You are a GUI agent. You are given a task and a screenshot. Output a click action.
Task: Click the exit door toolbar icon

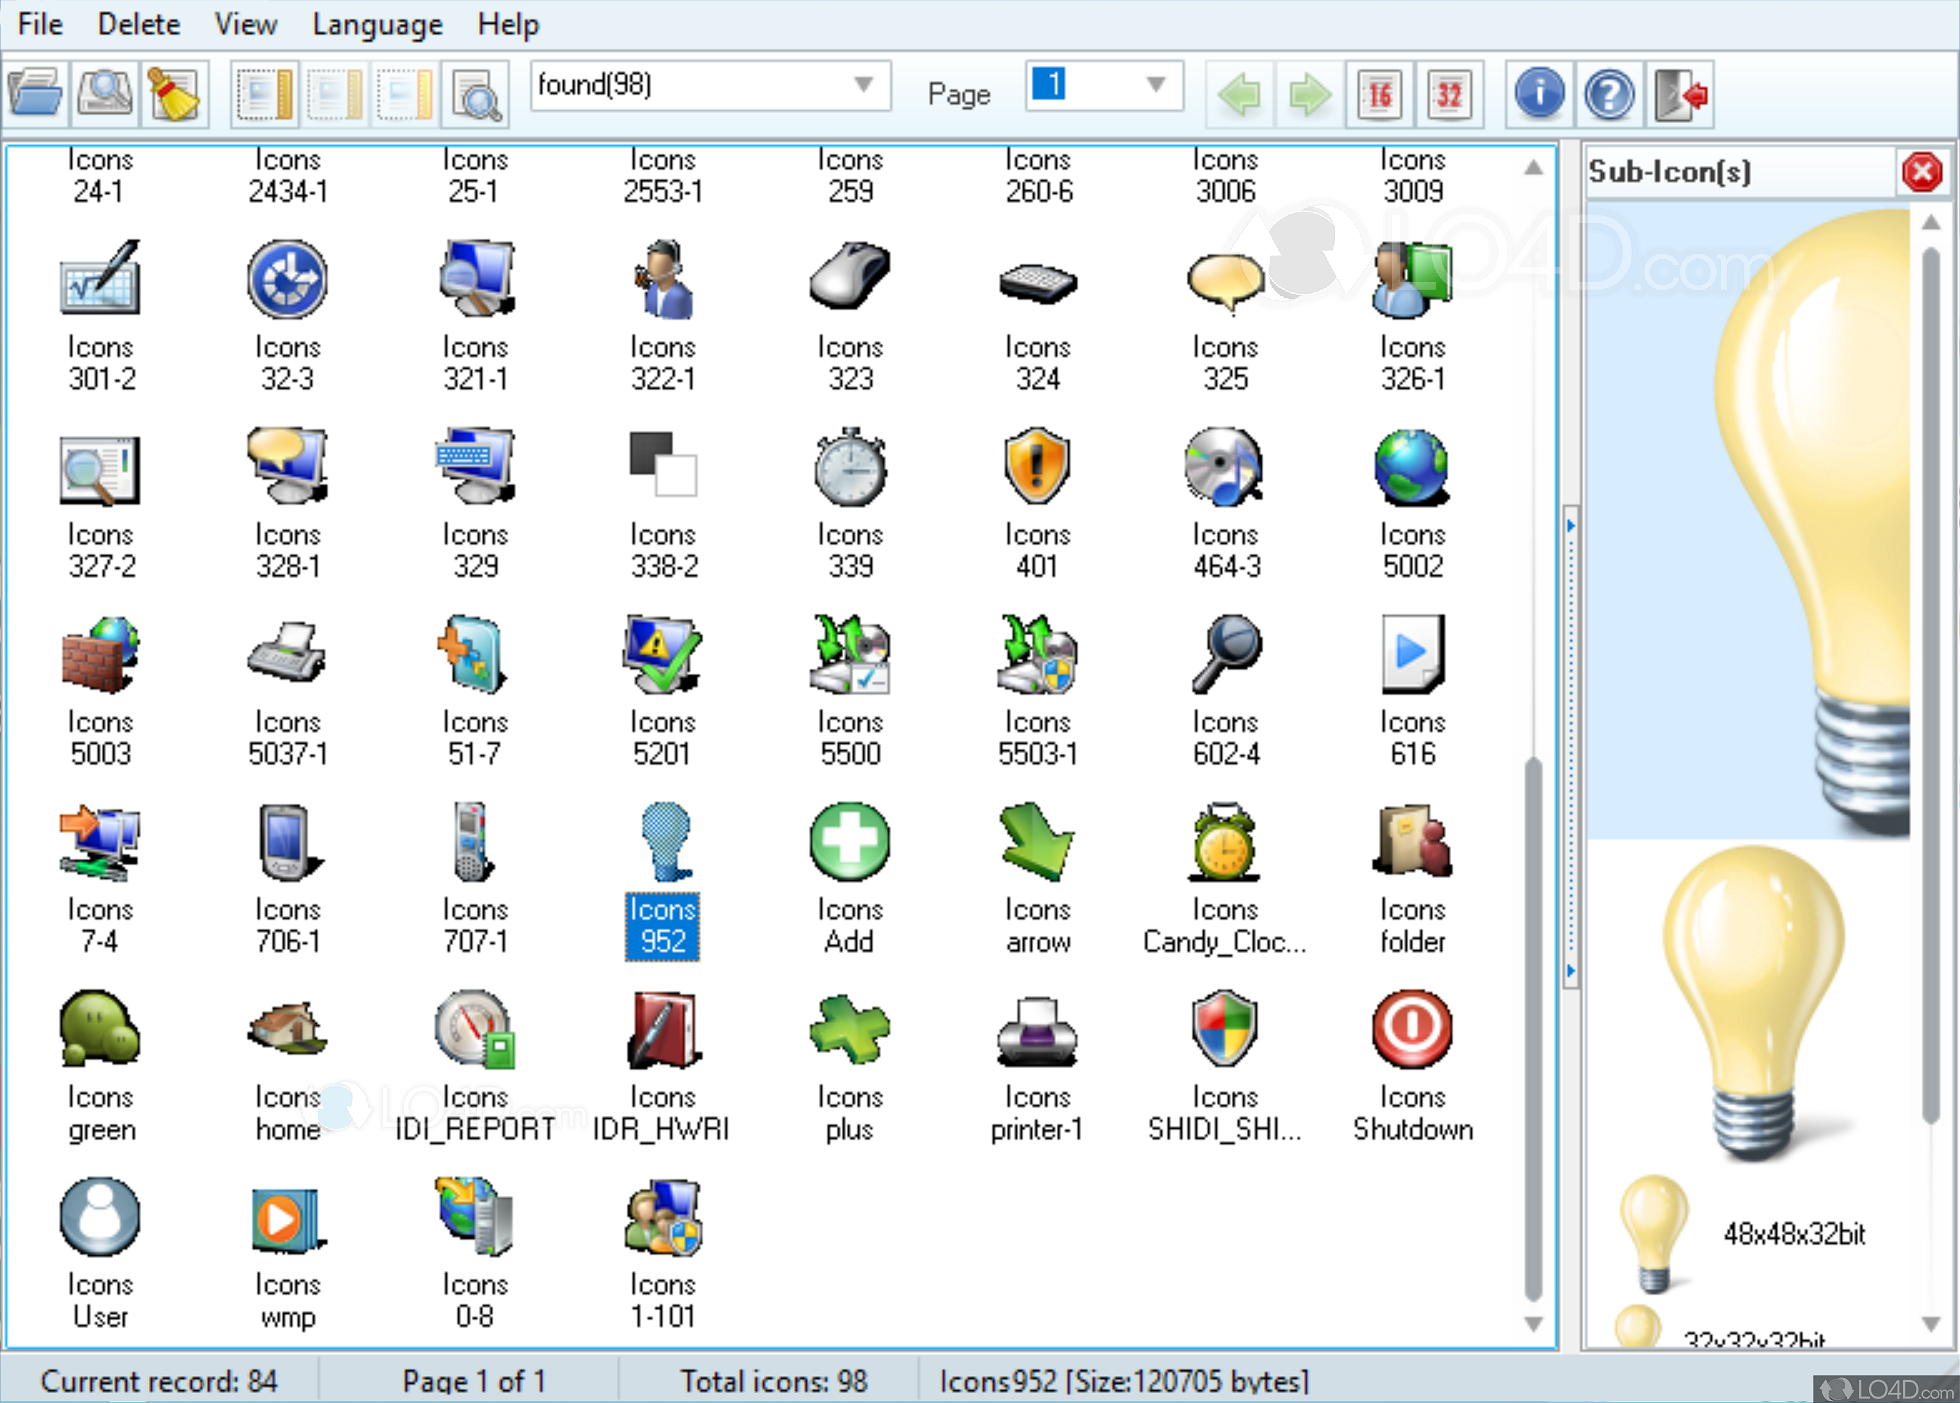[x=1680, y=94]
